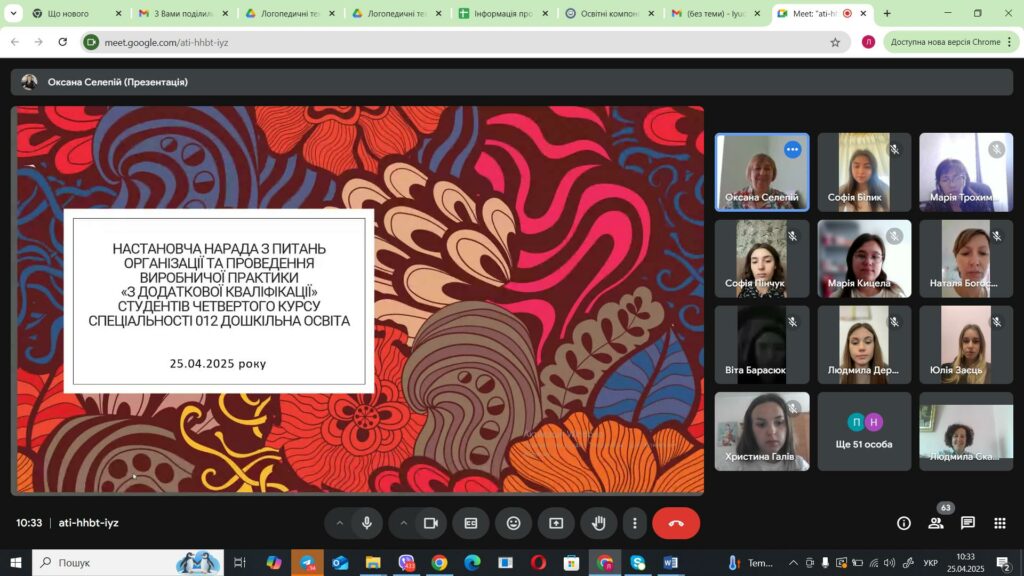The width and height of the screenshot is (1024, 576).
Task: Toggle closed captions in the meeting
Action: [471, 523]
